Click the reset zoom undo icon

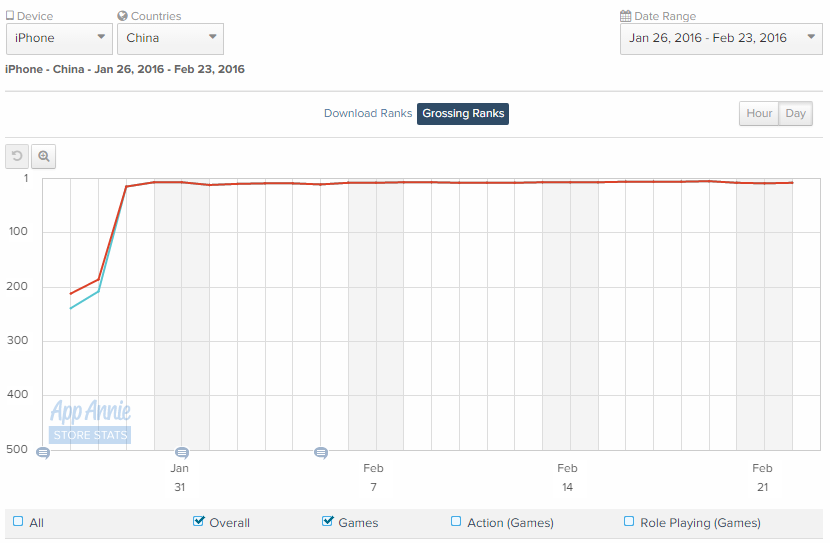coord(17,156)
